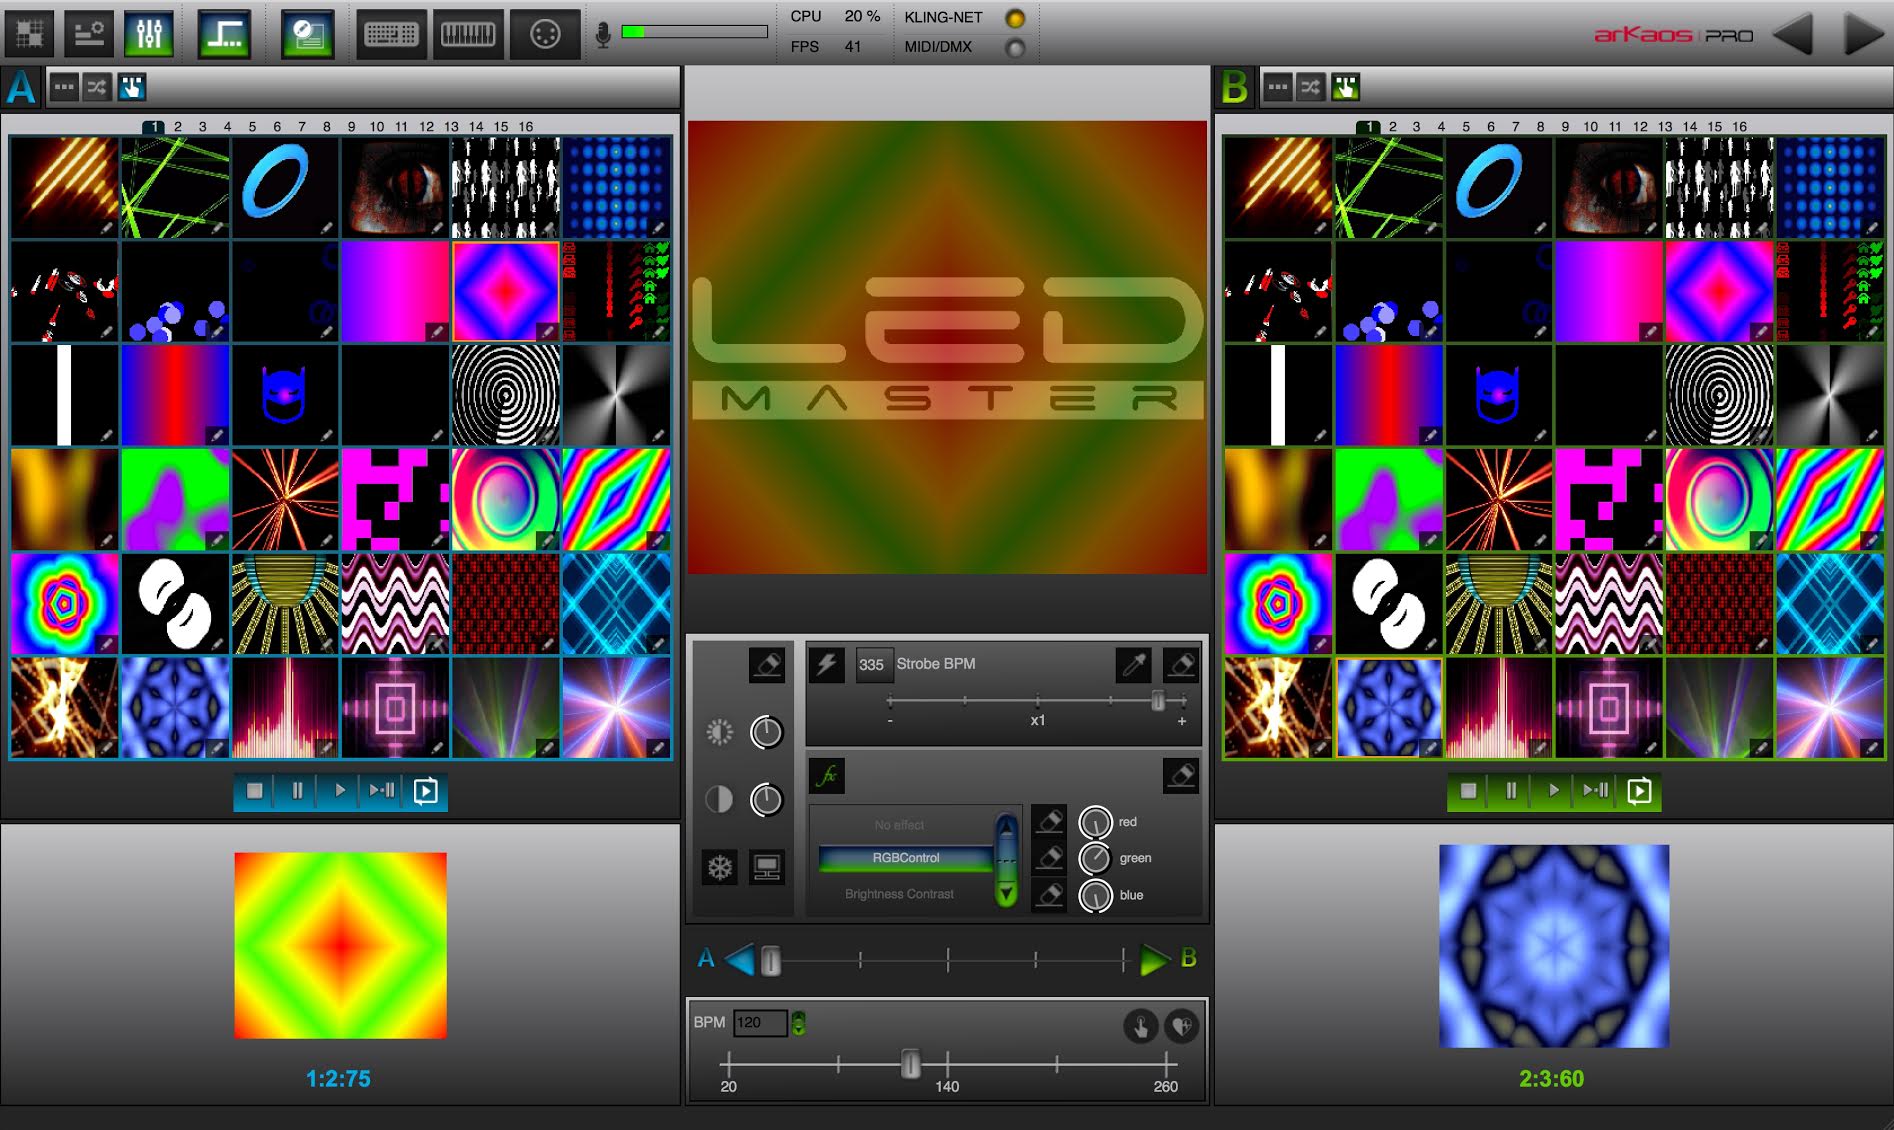Open computer keyboard mapping icon
Image resolution: width=1894 pixels, height=1130 pixels.
point(391,34)
